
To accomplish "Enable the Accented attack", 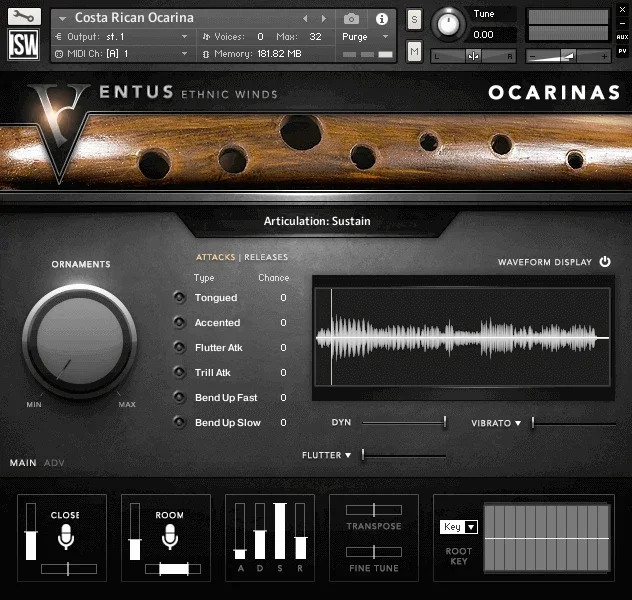I will pos(179,322).
